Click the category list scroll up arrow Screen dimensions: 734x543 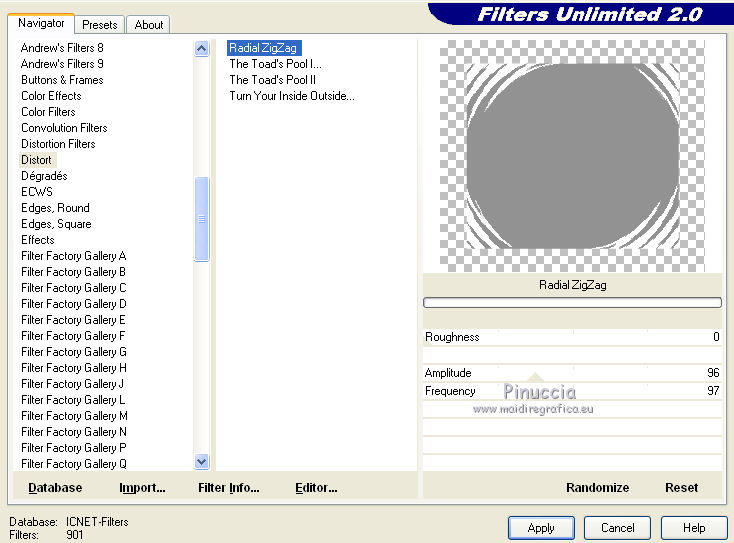point(202,48)
